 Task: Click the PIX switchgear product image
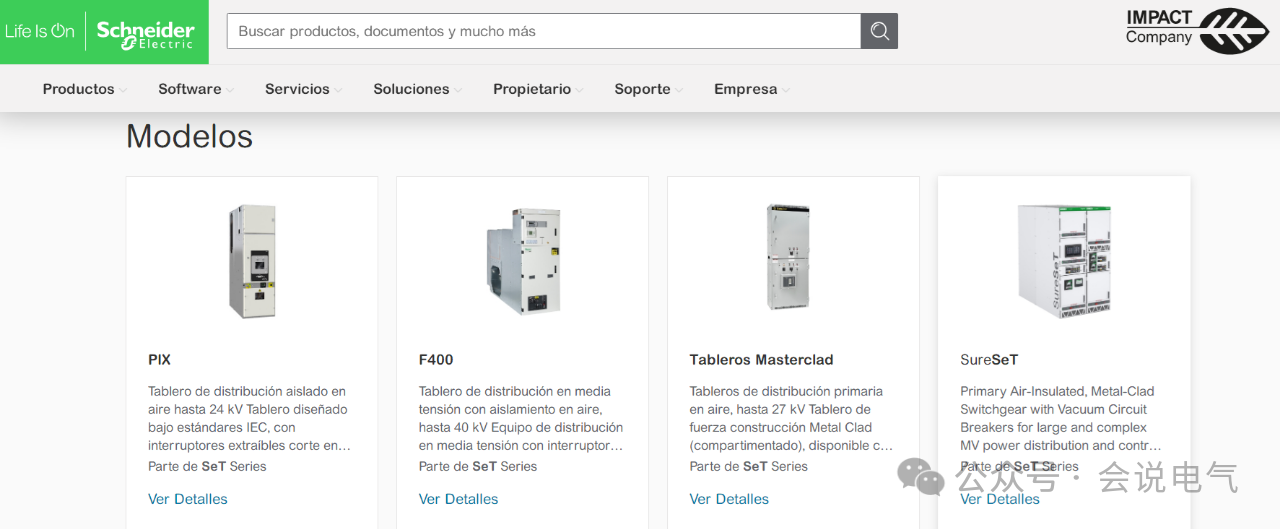click(252, 261)
